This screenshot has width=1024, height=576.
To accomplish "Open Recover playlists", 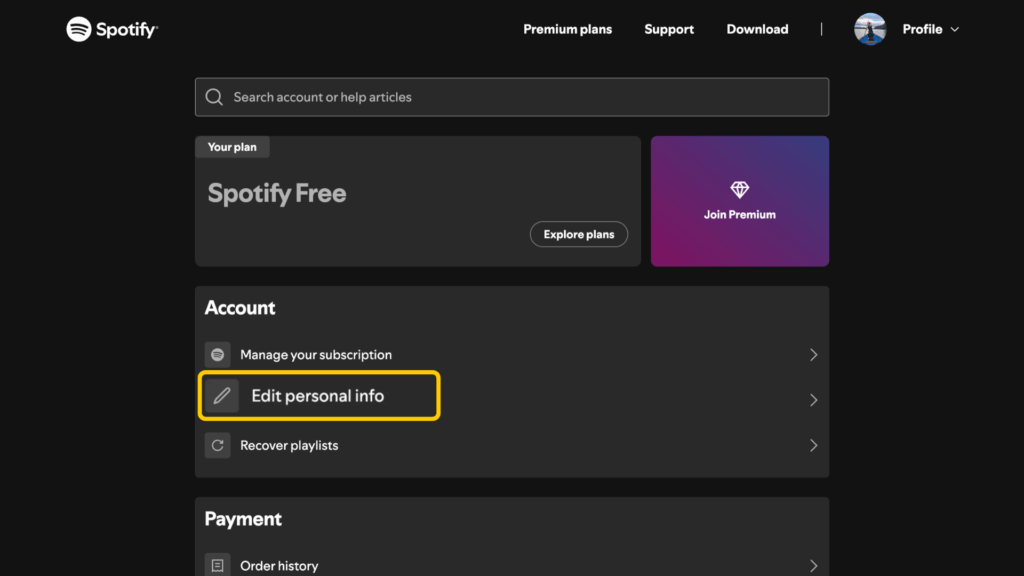I will (511, 445).
